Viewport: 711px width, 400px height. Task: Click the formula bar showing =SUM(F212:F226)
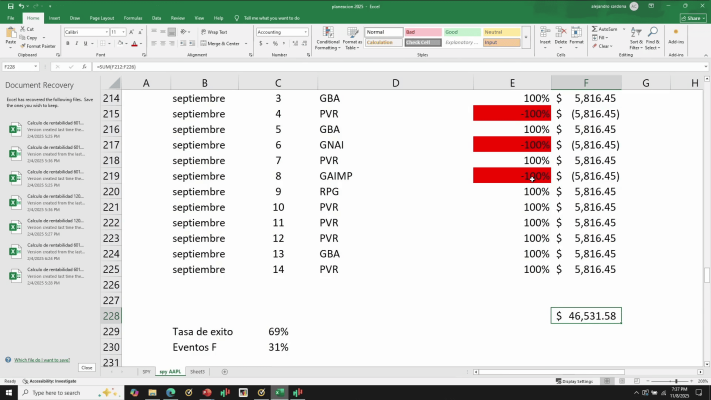point(300,64)
